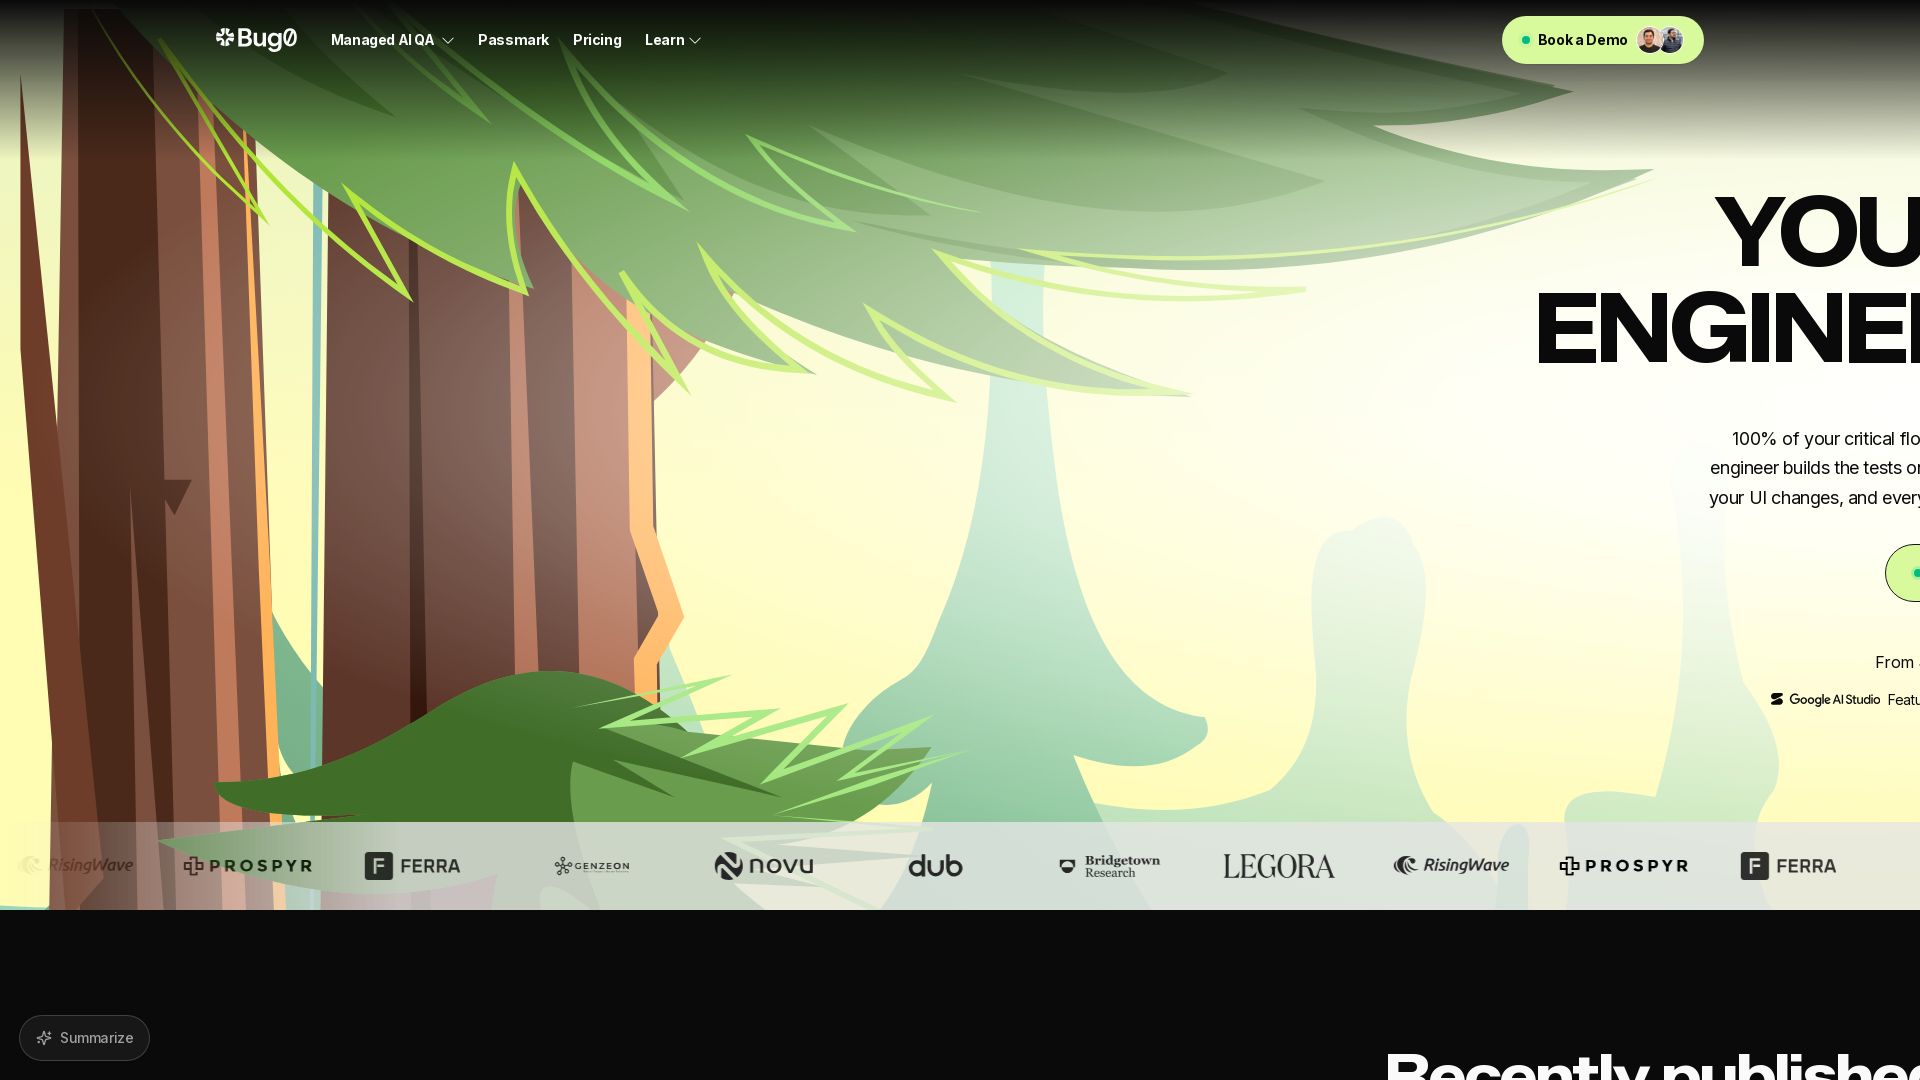The image size is (1920, 1080).
Task: Expand the Managed AI QA menu
Action: click(x=392, y=40)
